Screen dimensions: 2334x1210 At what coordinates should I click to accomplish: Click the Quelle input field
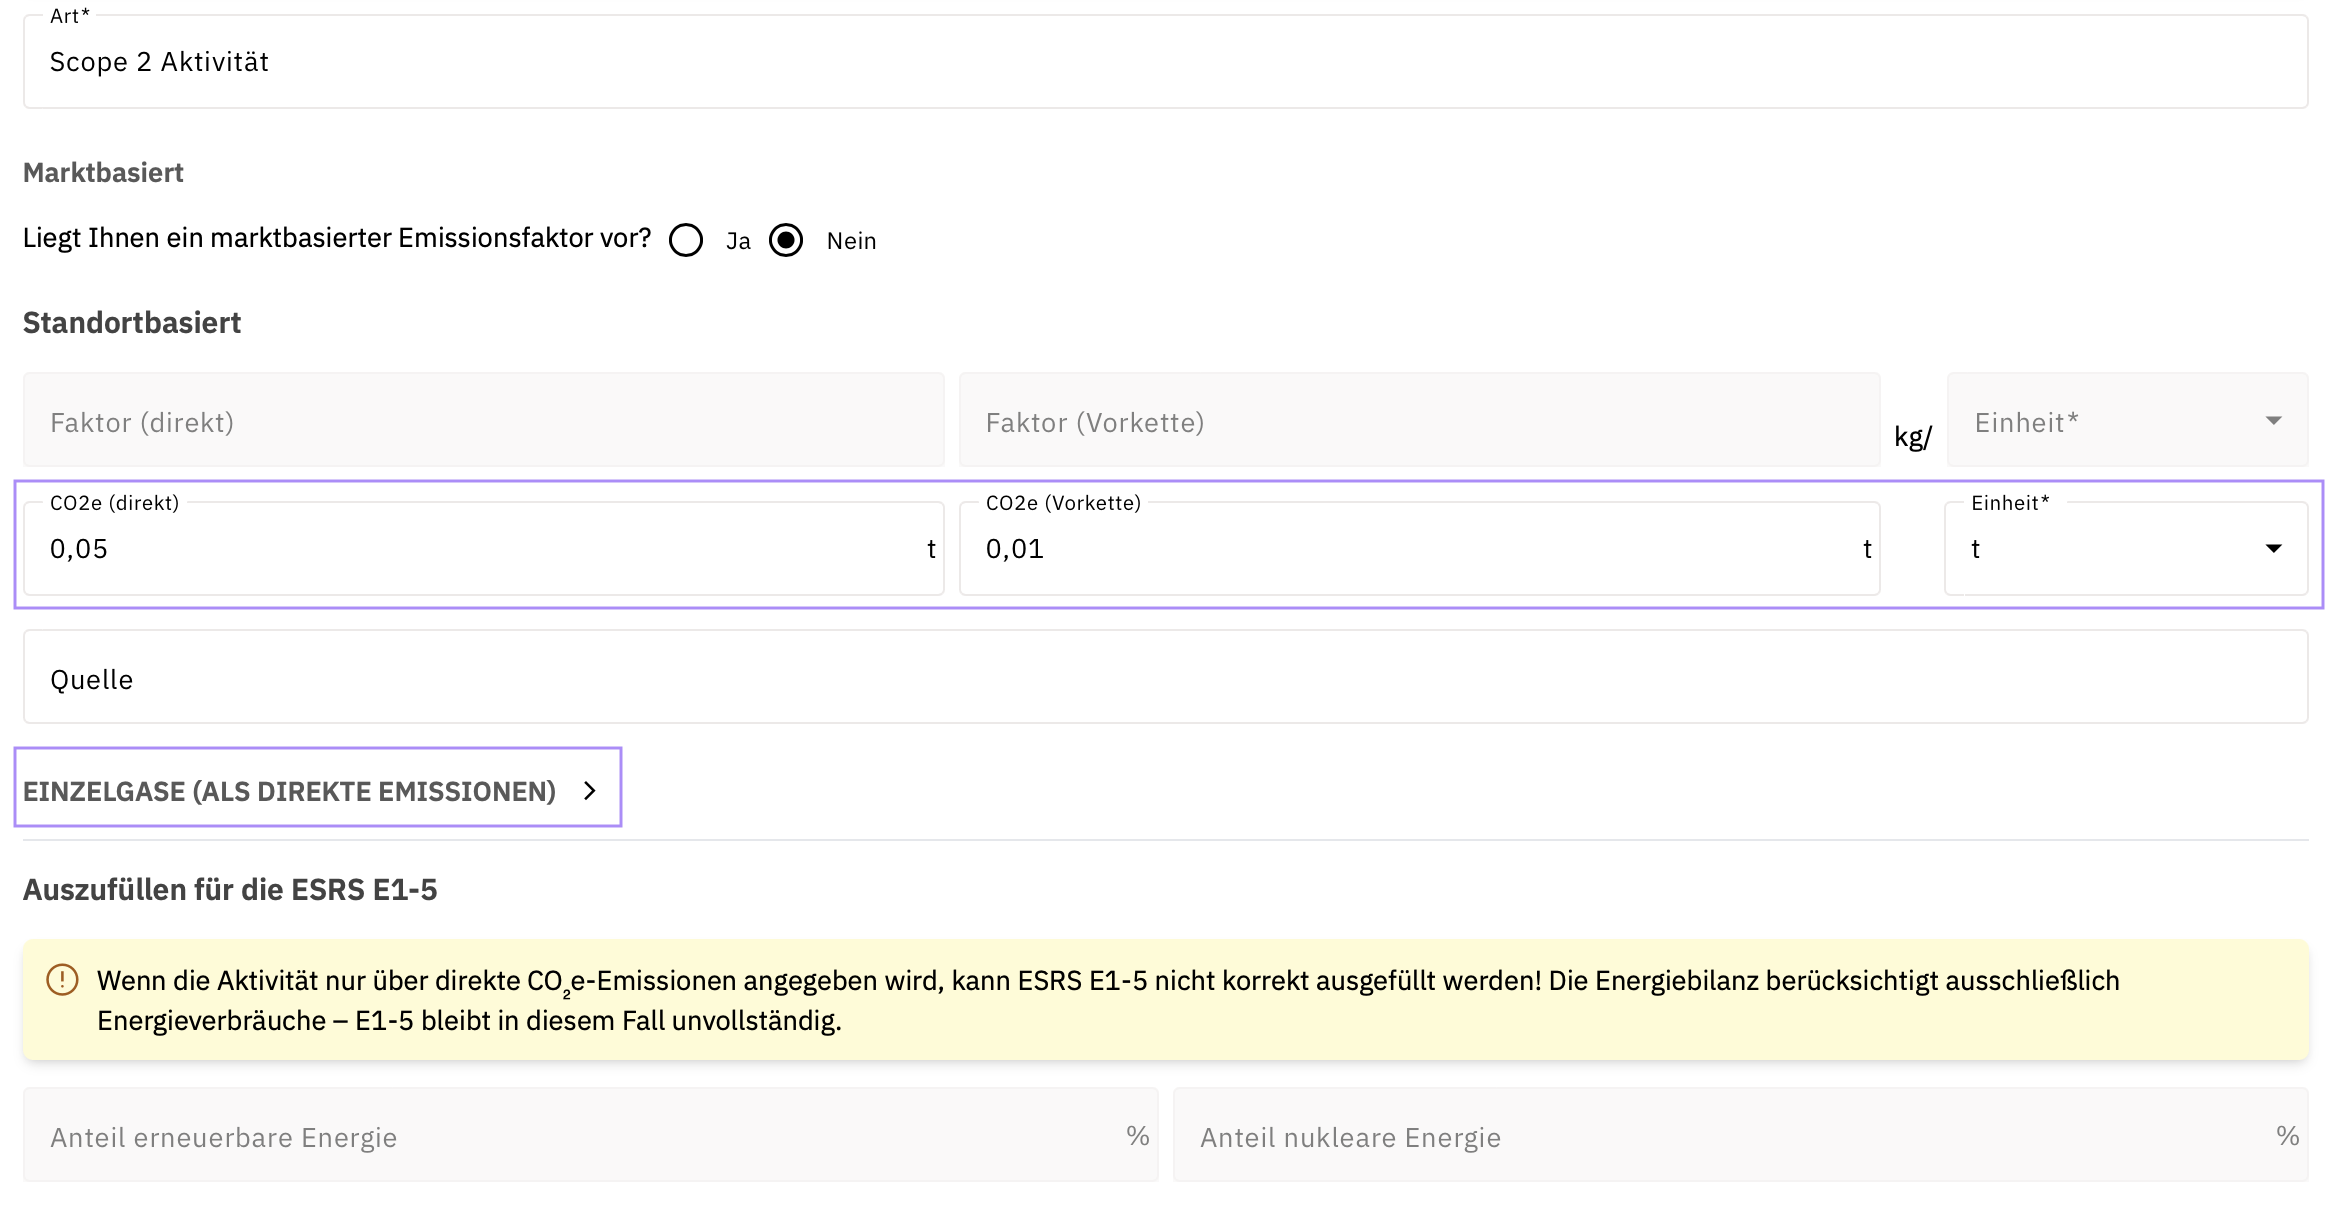pyautogui.click(x=1165, y=679)
